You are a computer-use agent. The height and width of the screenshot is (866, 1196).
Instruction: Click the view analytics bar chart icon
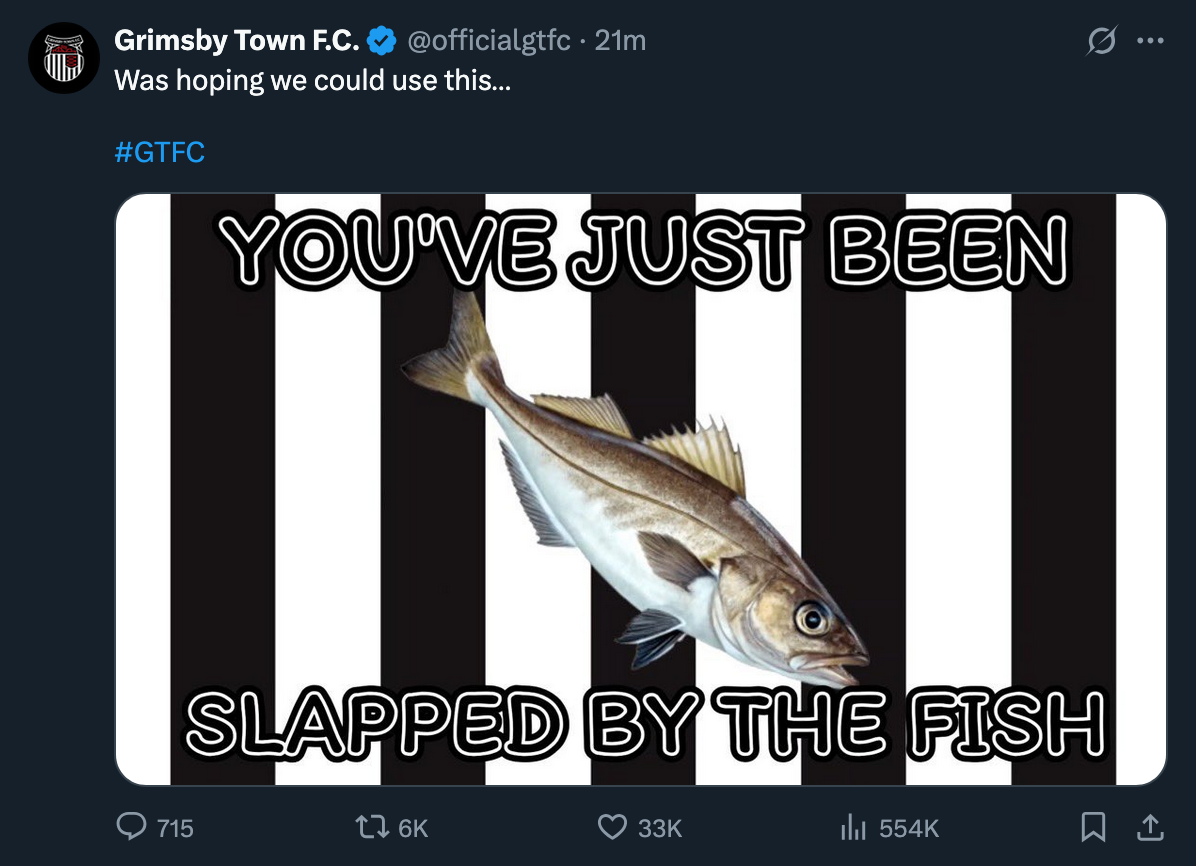click(852, 827)
